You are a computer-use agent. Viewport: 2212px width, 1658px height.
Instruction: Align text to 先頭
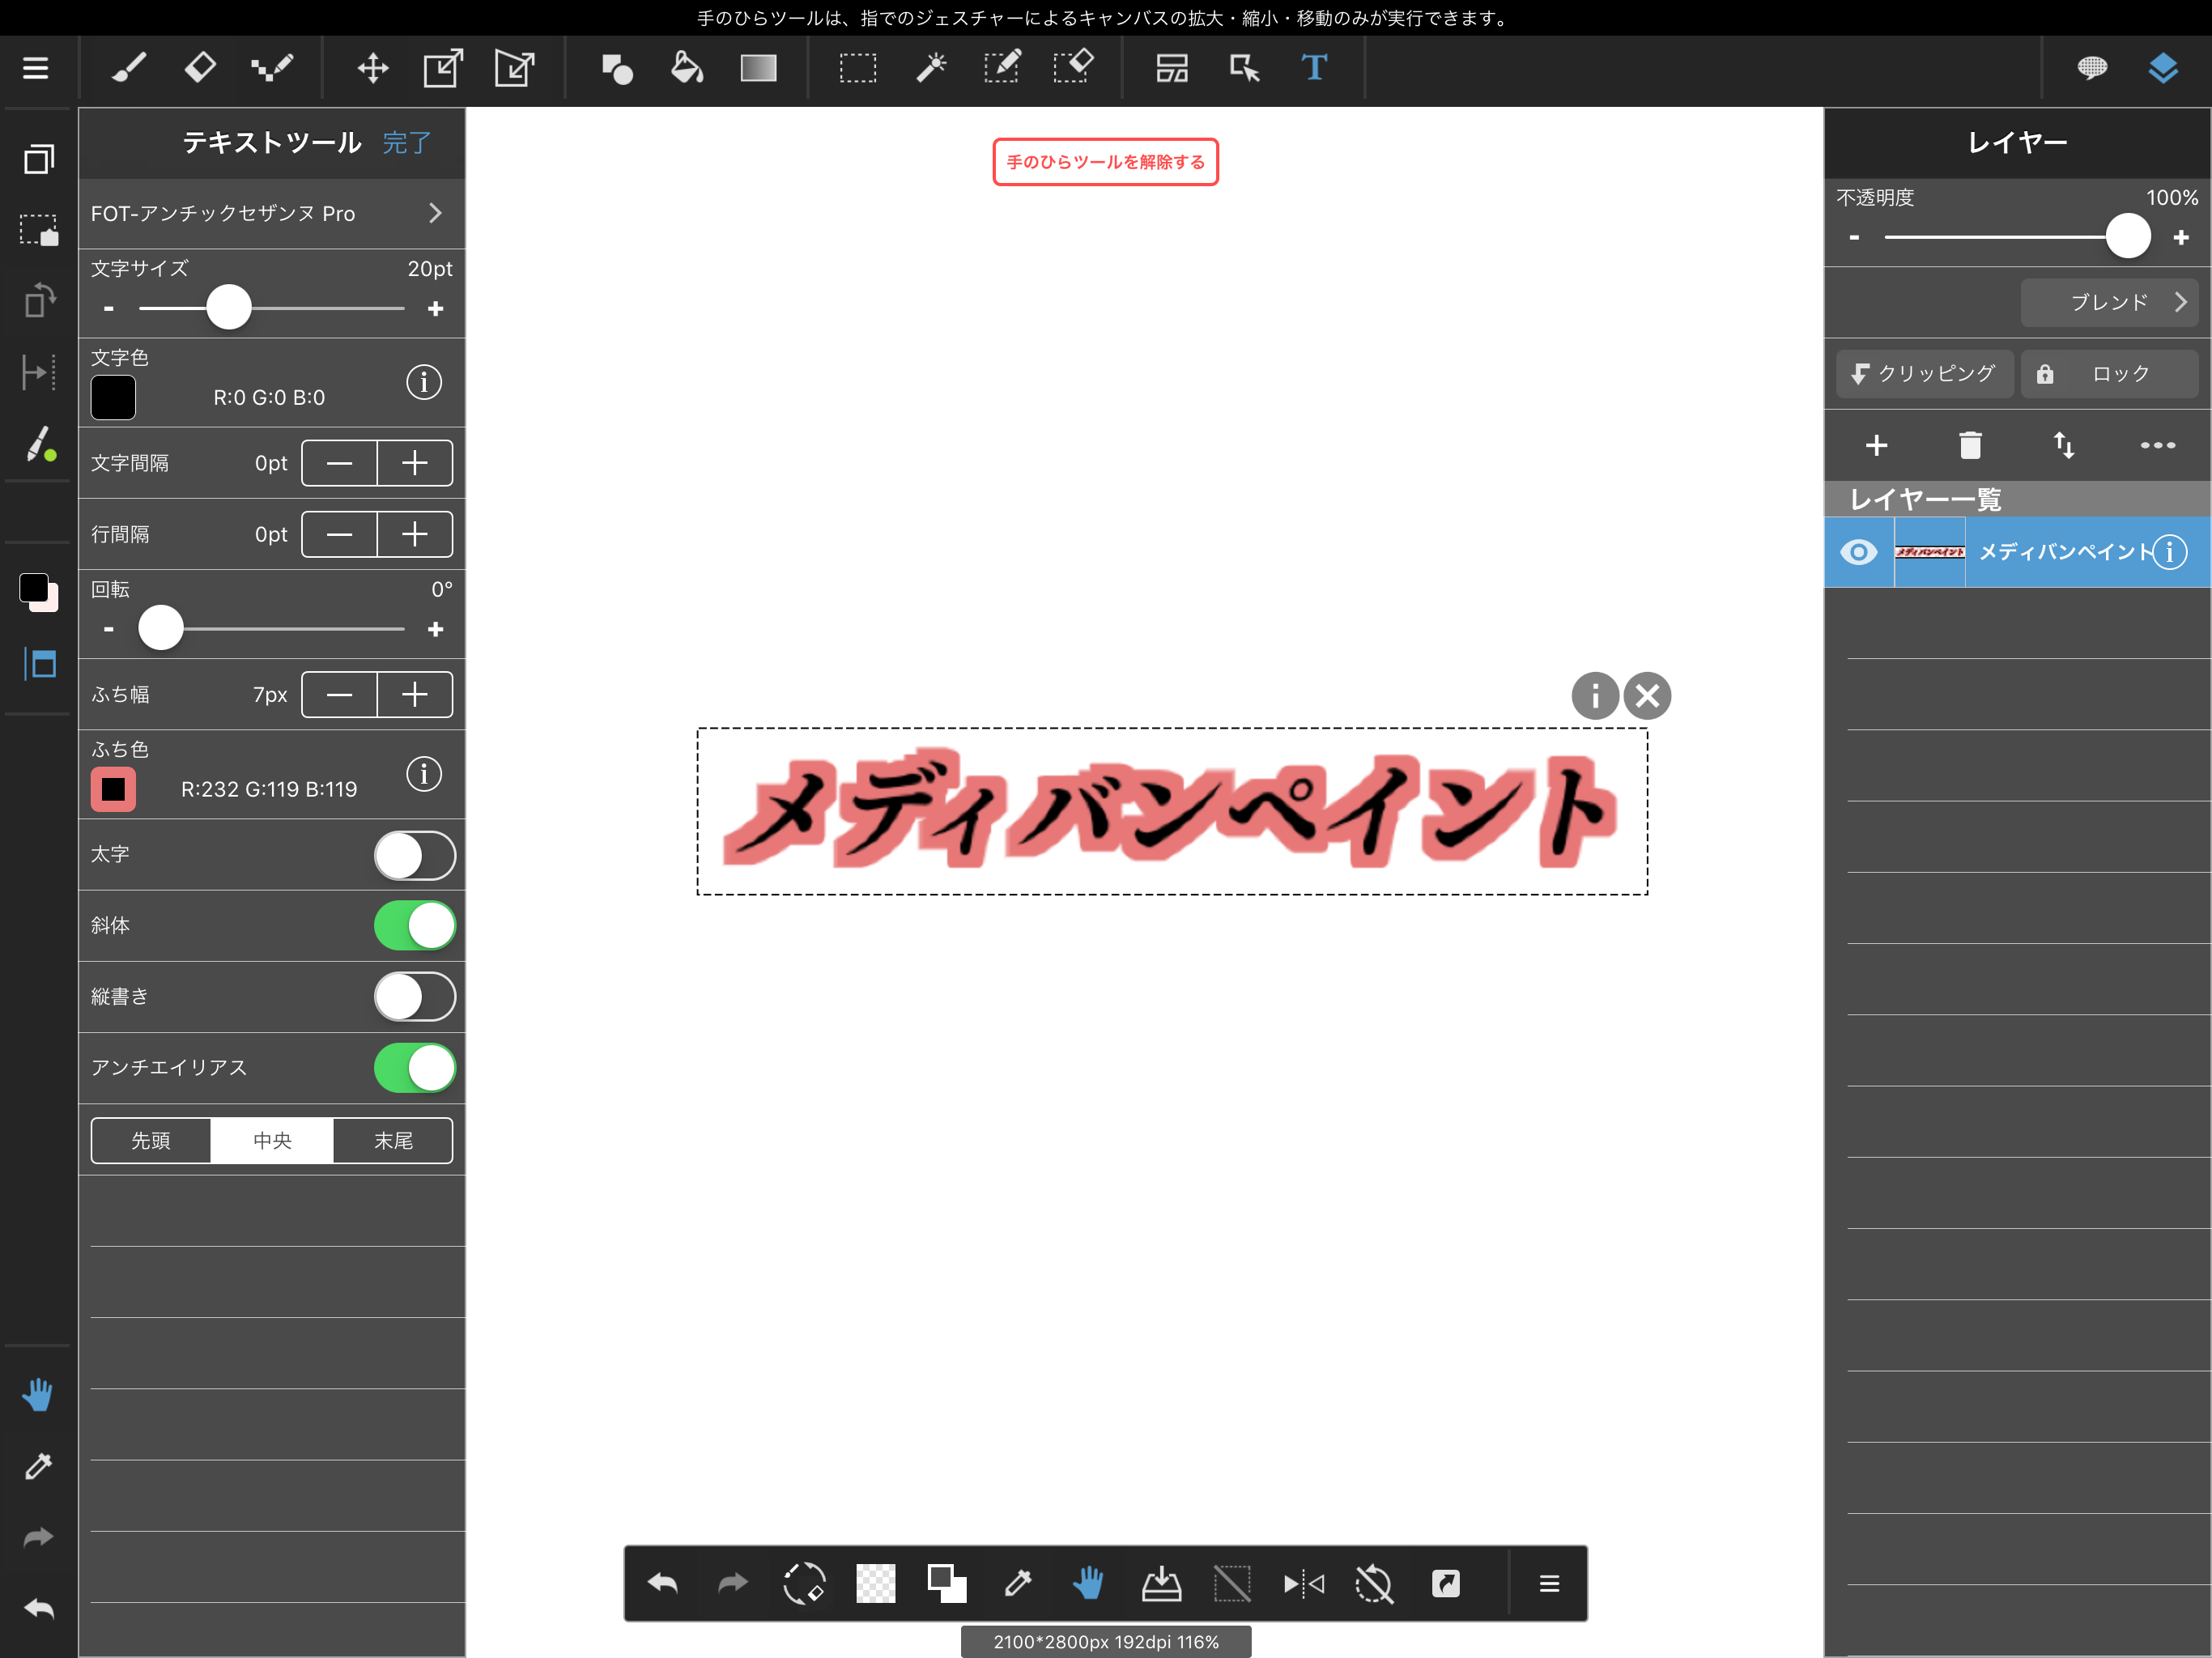pyautogui.click(x=151, y=1140)
